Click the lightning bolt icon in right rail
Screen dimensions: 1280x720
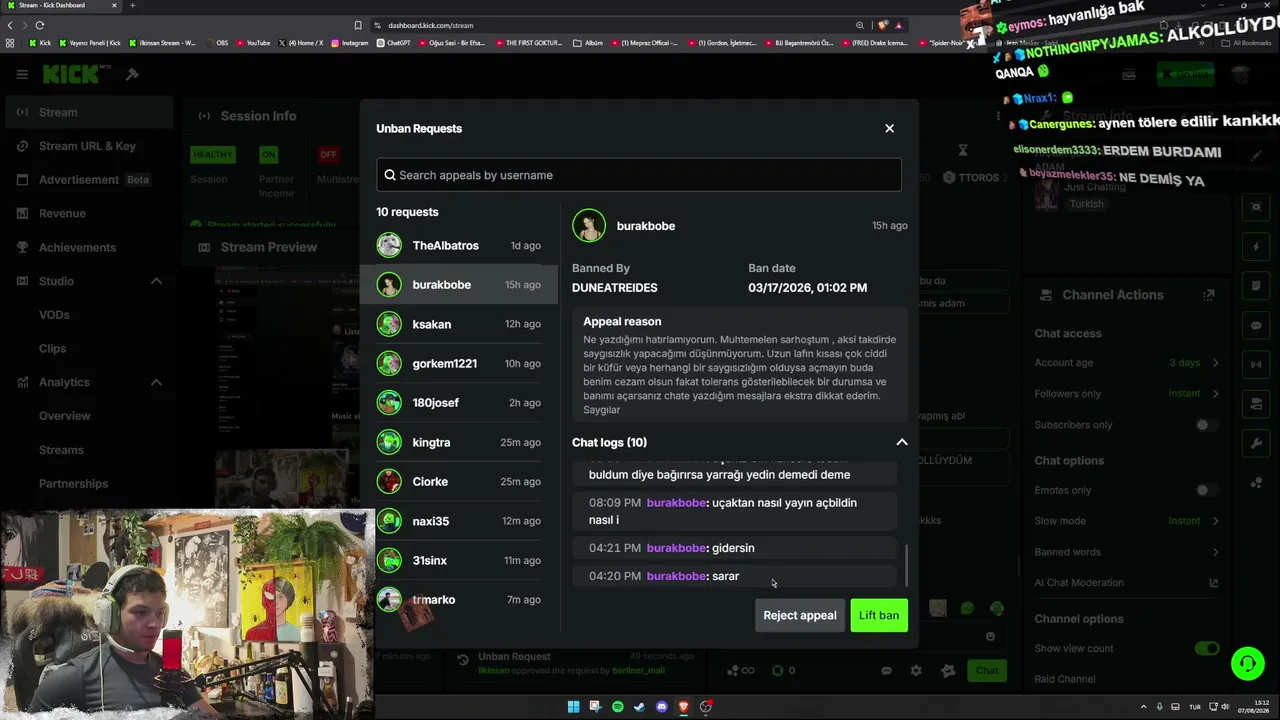tap(1257, 247)
